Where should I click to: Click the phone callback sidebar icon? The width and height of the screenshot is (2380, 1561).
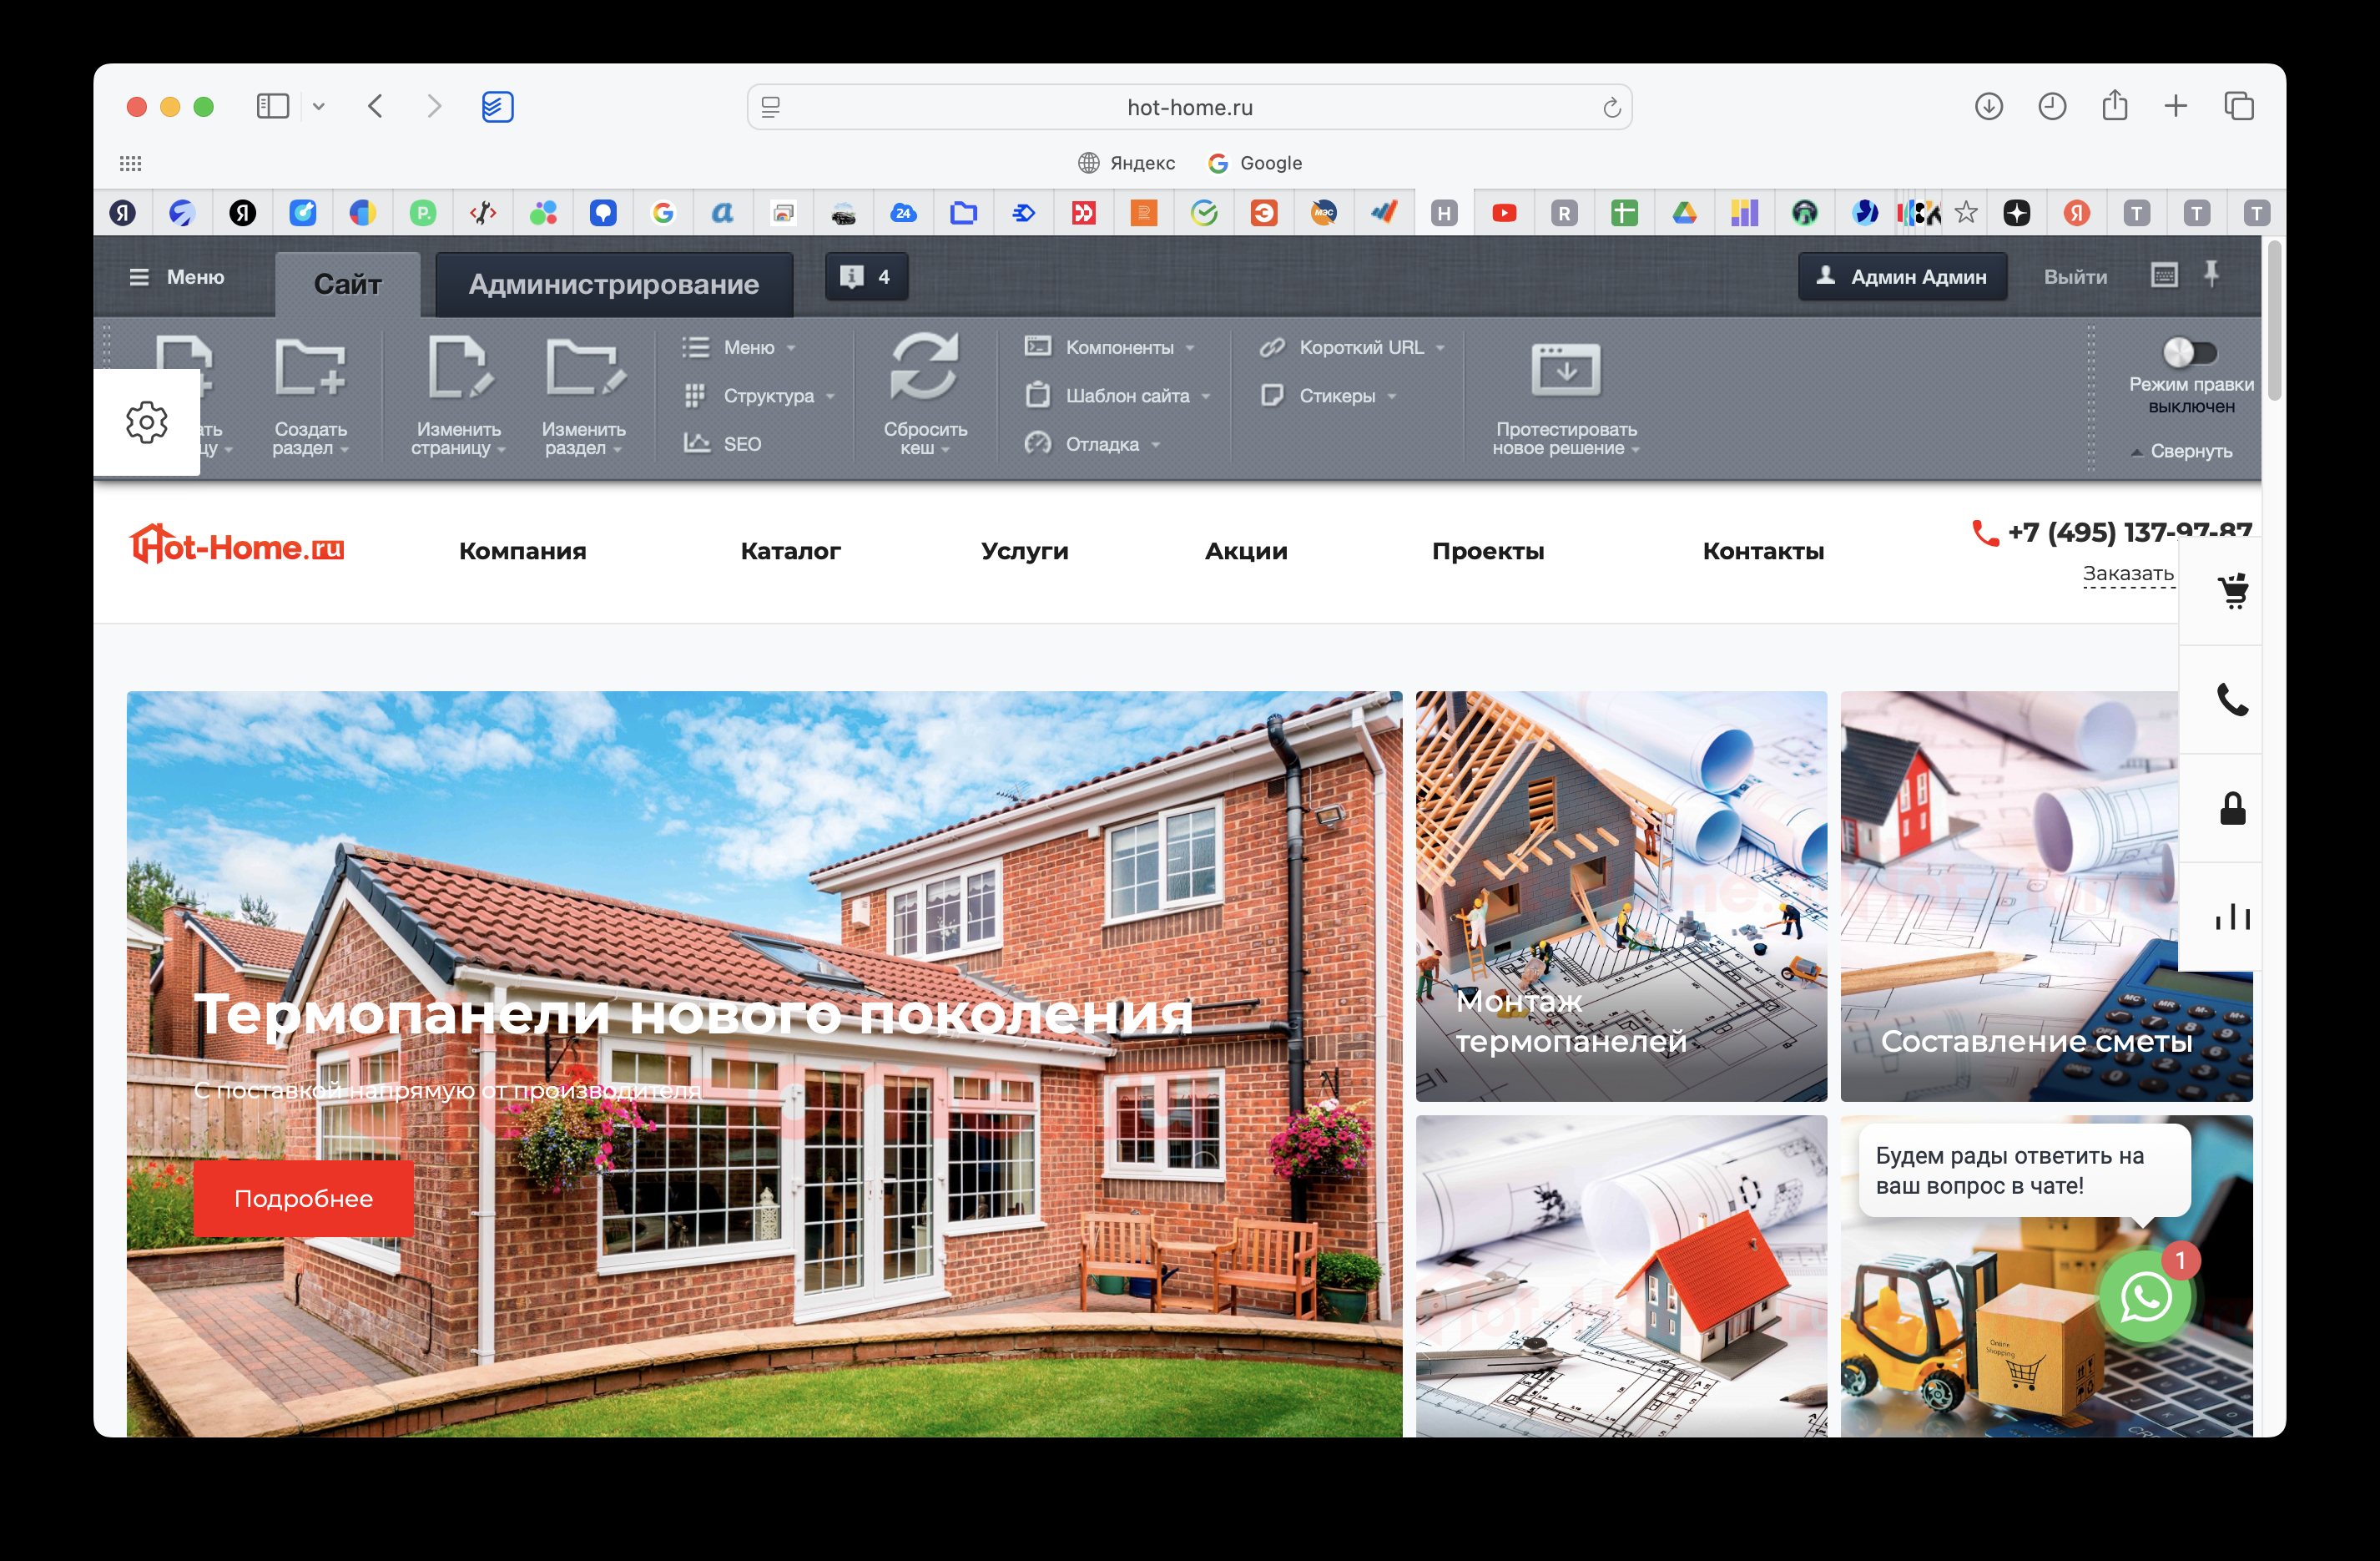tap(2232, 699)
